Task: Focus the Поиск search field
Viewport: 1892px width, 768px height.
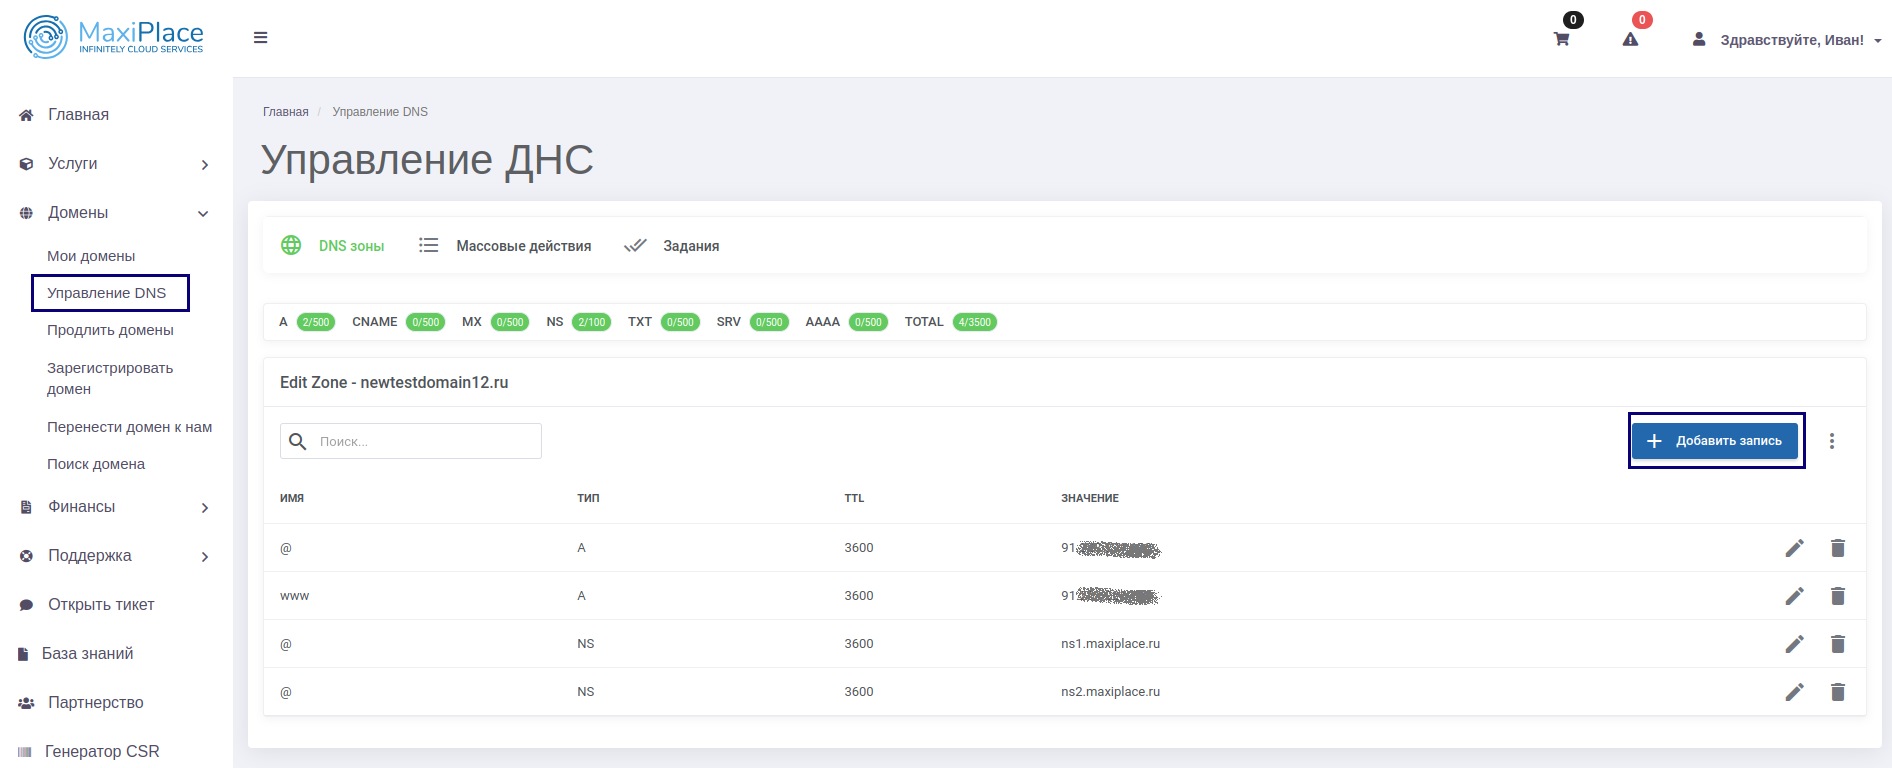Action: pos(411,441)
